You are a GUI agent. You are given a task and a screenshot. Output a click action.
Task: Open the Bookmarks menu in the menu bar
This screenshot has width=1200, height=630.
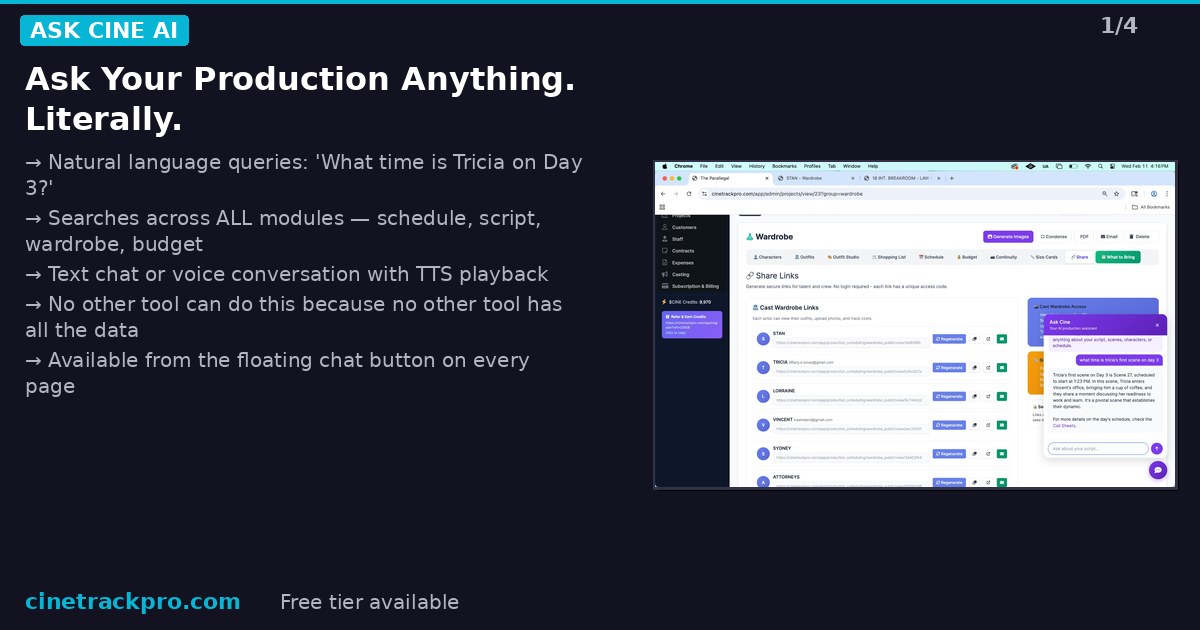786,166
